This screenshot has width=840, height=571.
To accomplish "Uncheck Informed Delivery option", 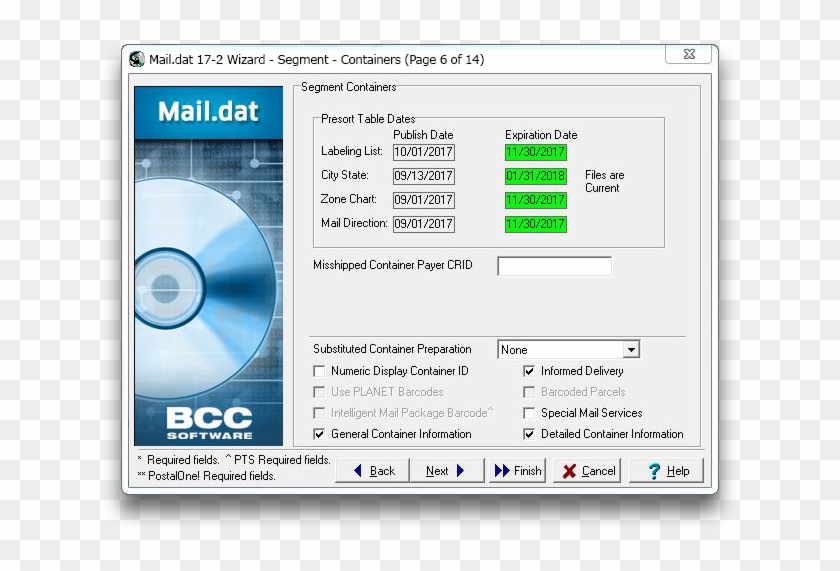I will click(x=529, y=371).
